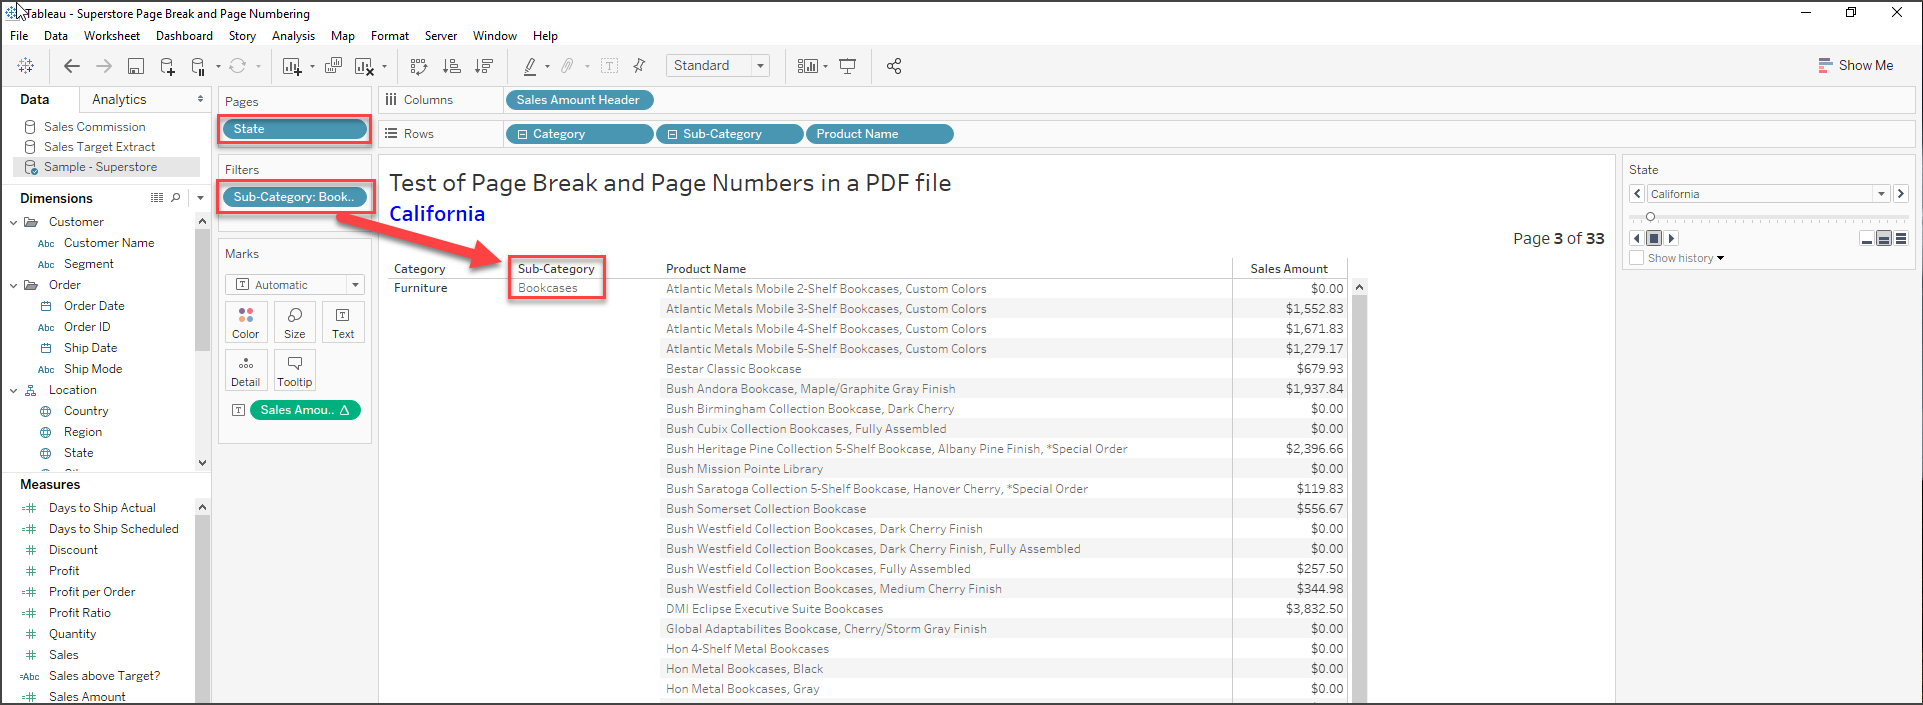The width and height of the screenshot is (1923, 705).
Task: Open Dimensions pane menu arrow
Action: (x=200, y=198)
